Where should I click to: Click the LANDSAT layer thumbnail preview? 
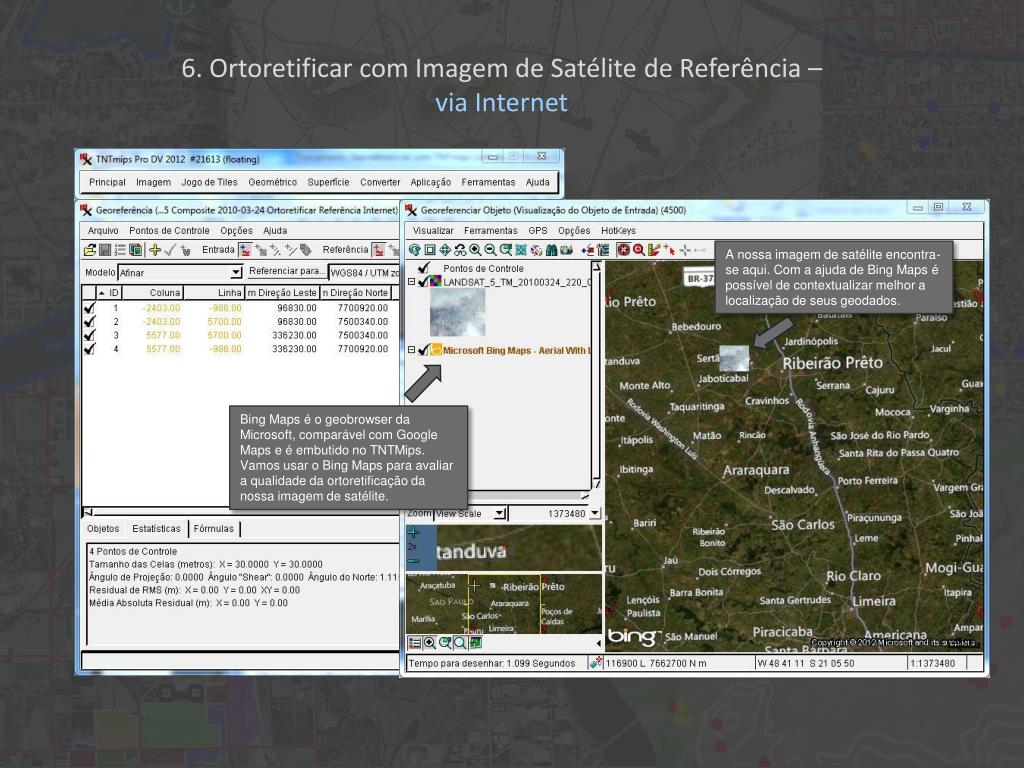(x=457, y=313)
